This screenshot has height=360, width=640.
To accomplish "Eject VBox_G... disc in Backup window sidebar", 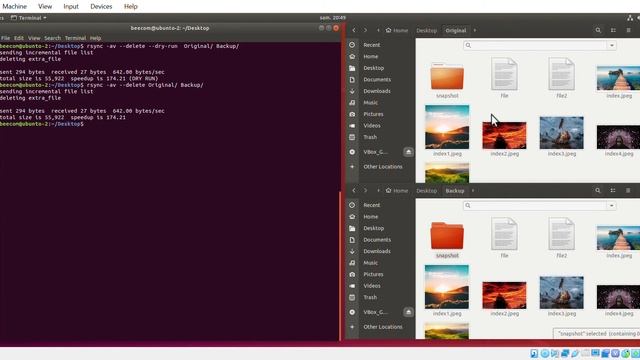I will click(408, 312).
